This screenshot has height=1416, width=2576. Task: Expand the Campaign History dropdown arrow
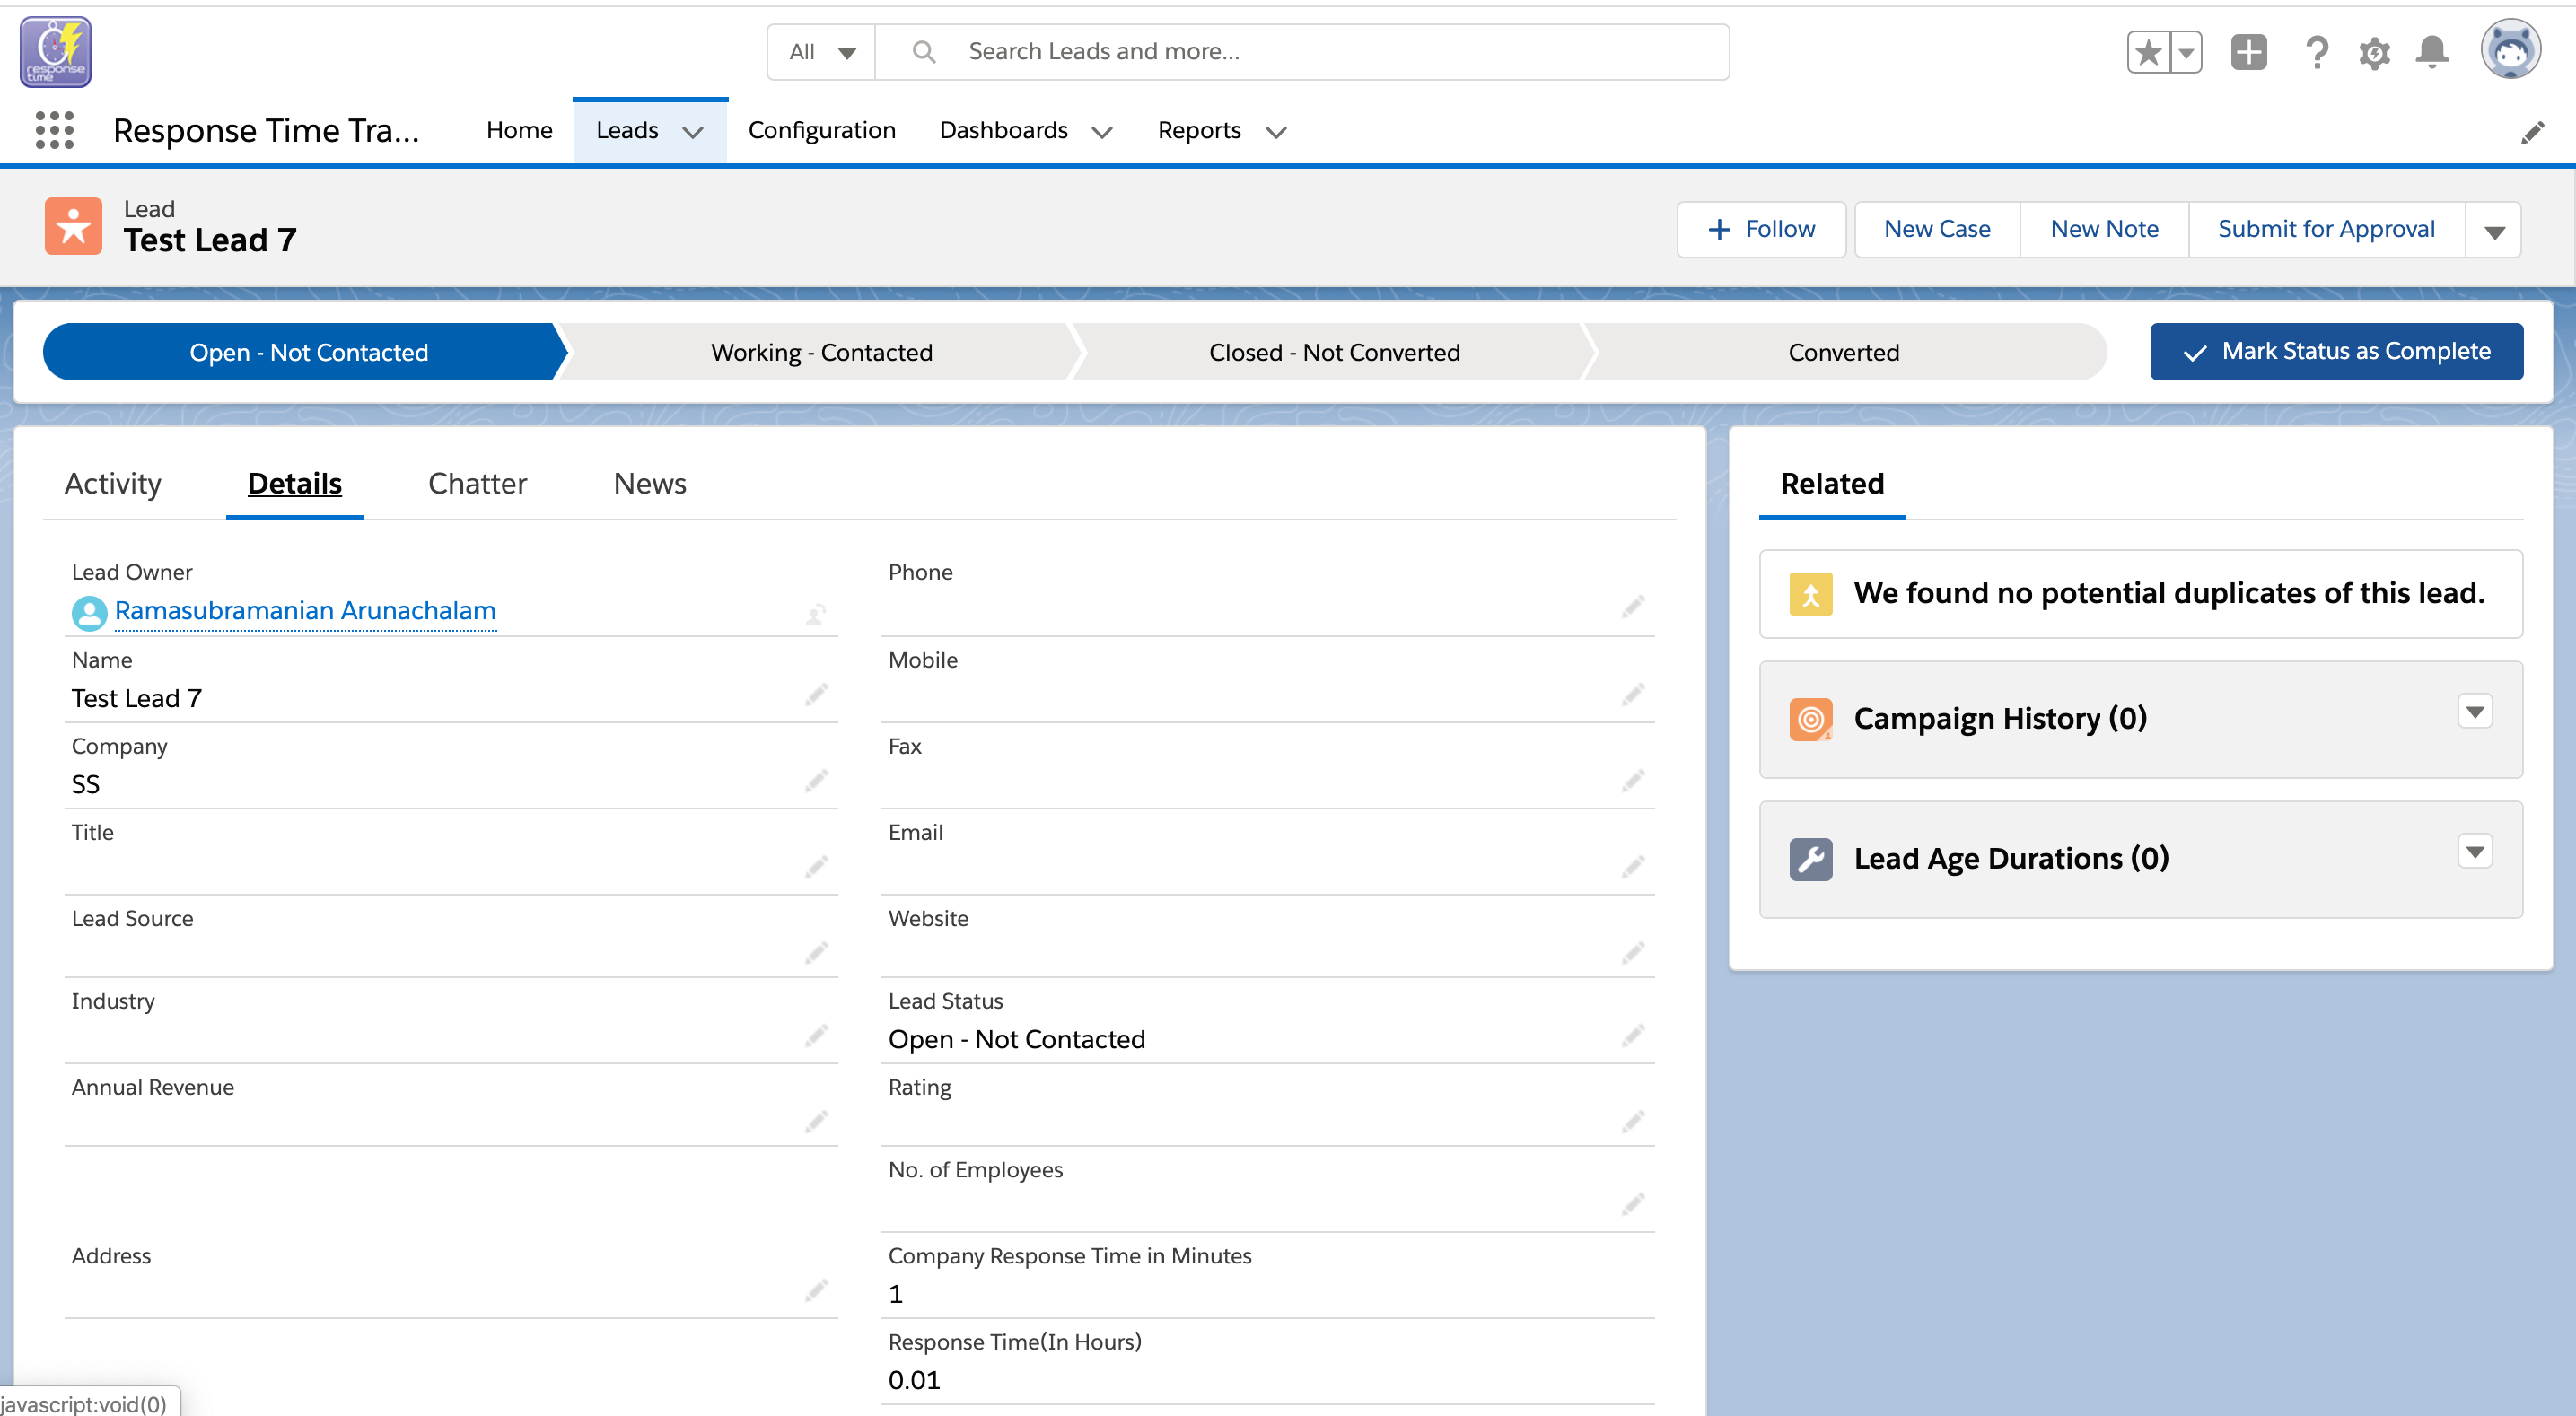pos(2474,712)
